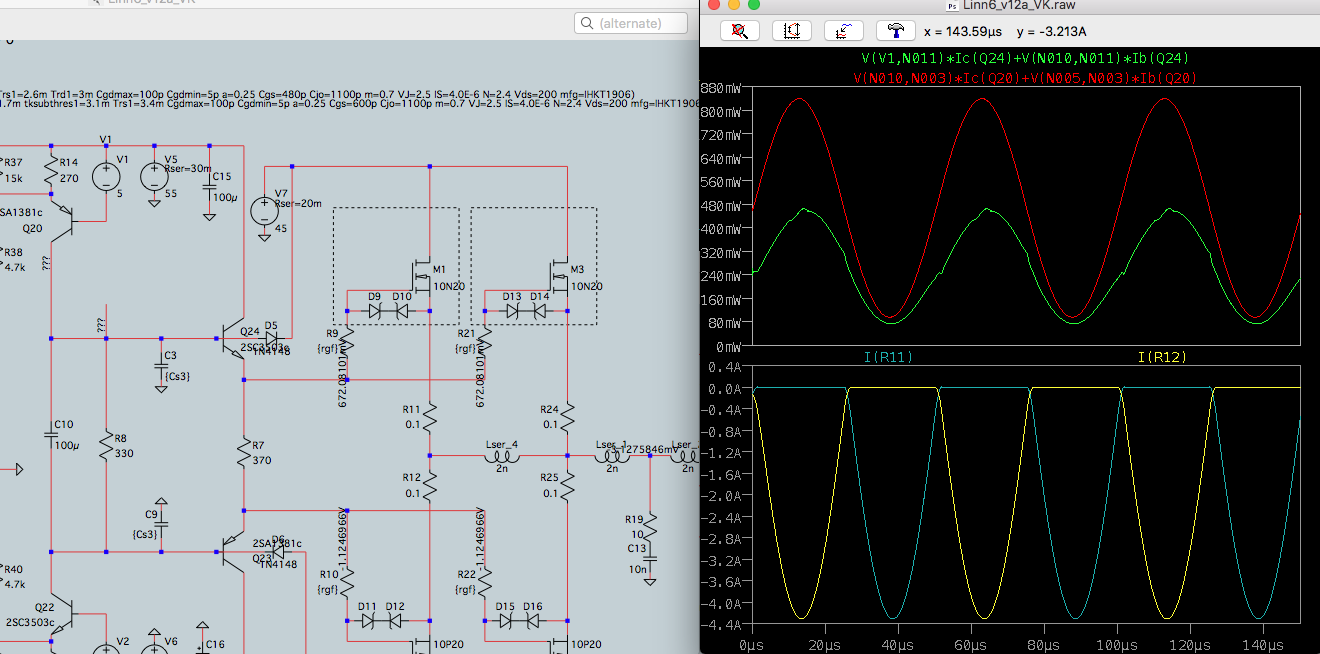Select diode D16 in the lower schematic

tap(532, 620)
